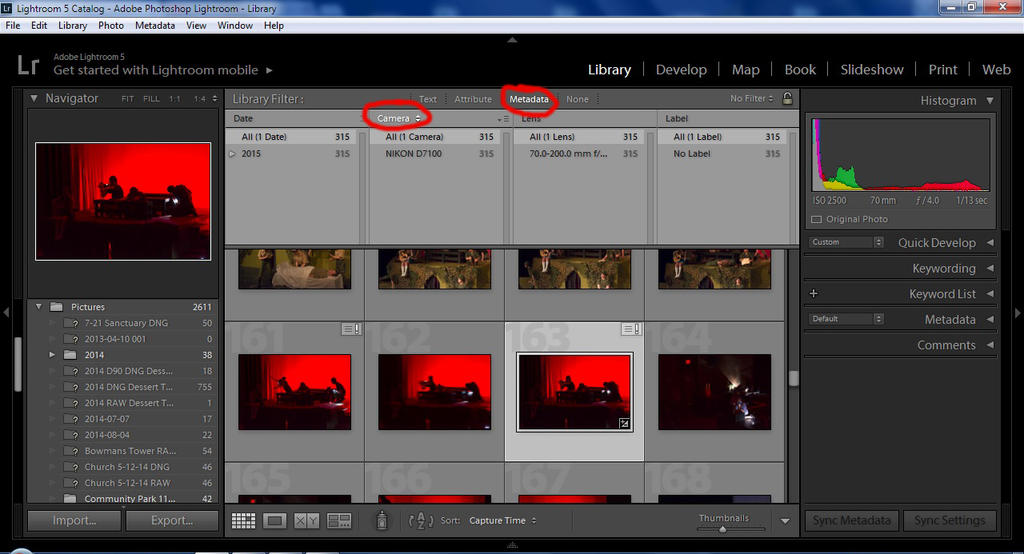The height and width of the screenshot is (554, 1024).
Task: Open the Camera column dropdown
Action: (x=399, y=119)
